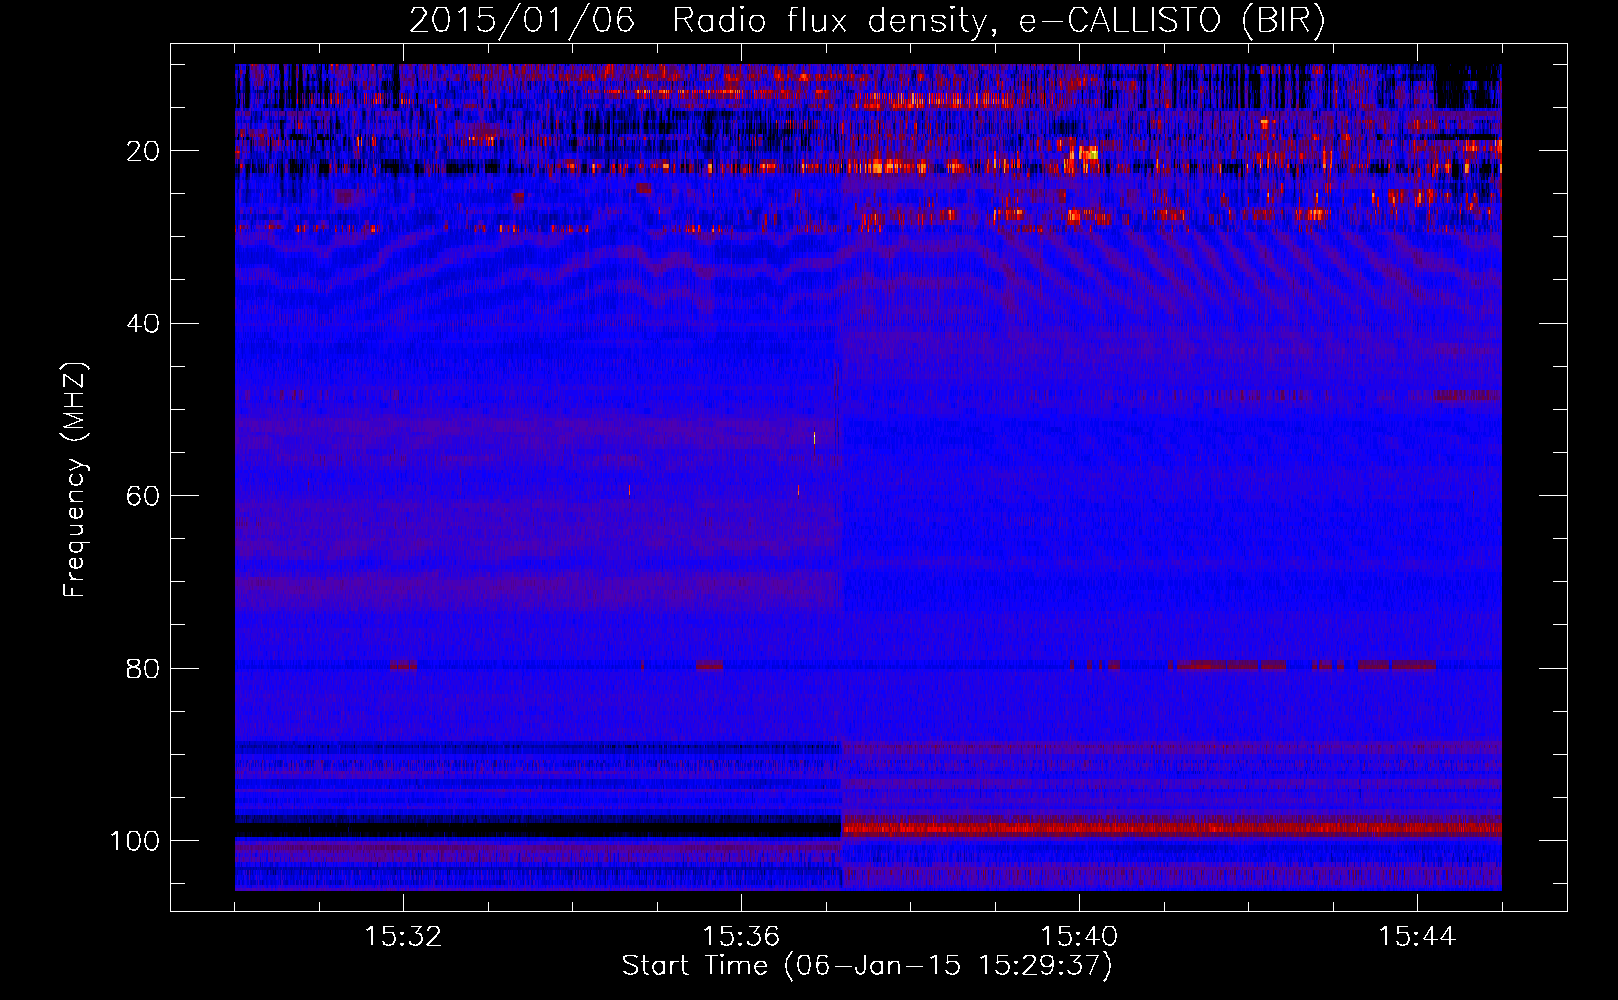
Task: Click the 'Frequency (MHZ)' axis label
Action: point(75,479)
